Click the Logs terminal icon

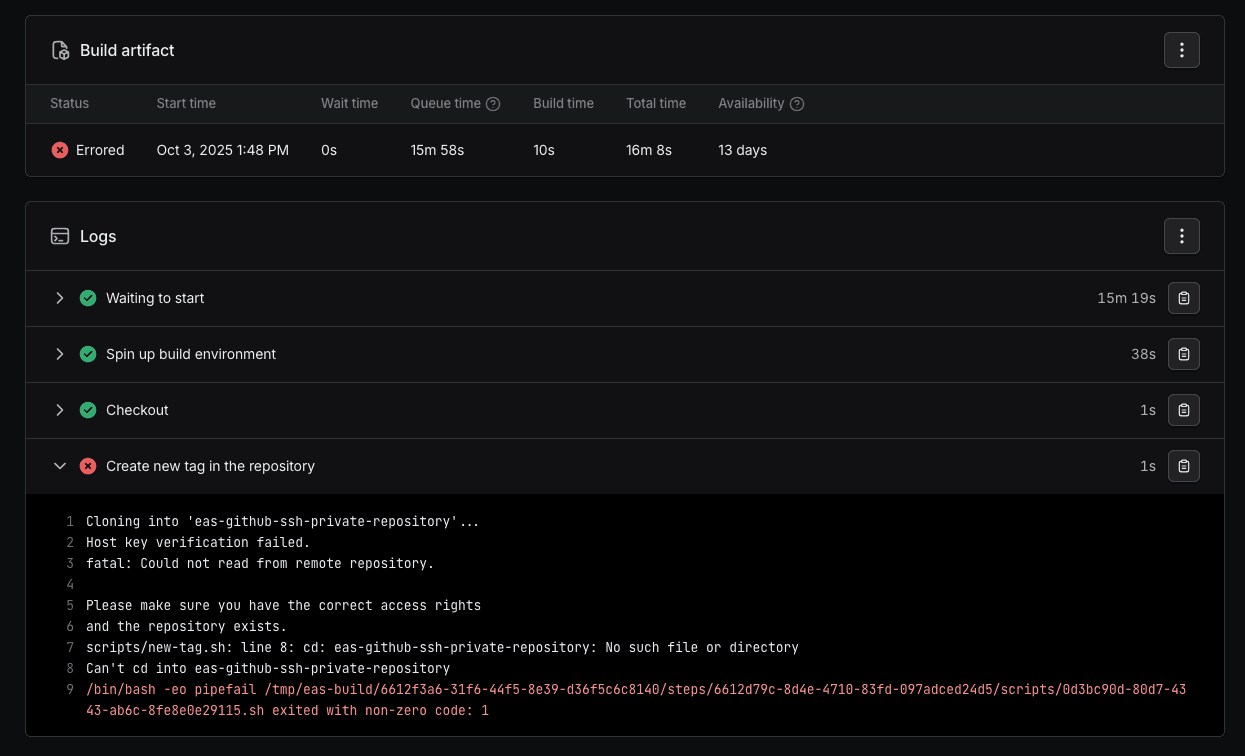(x=60, y=236)
